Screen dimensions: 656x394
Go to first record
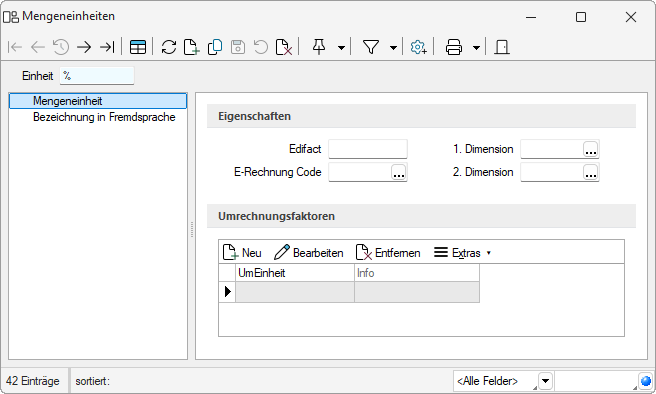(15, 47)
